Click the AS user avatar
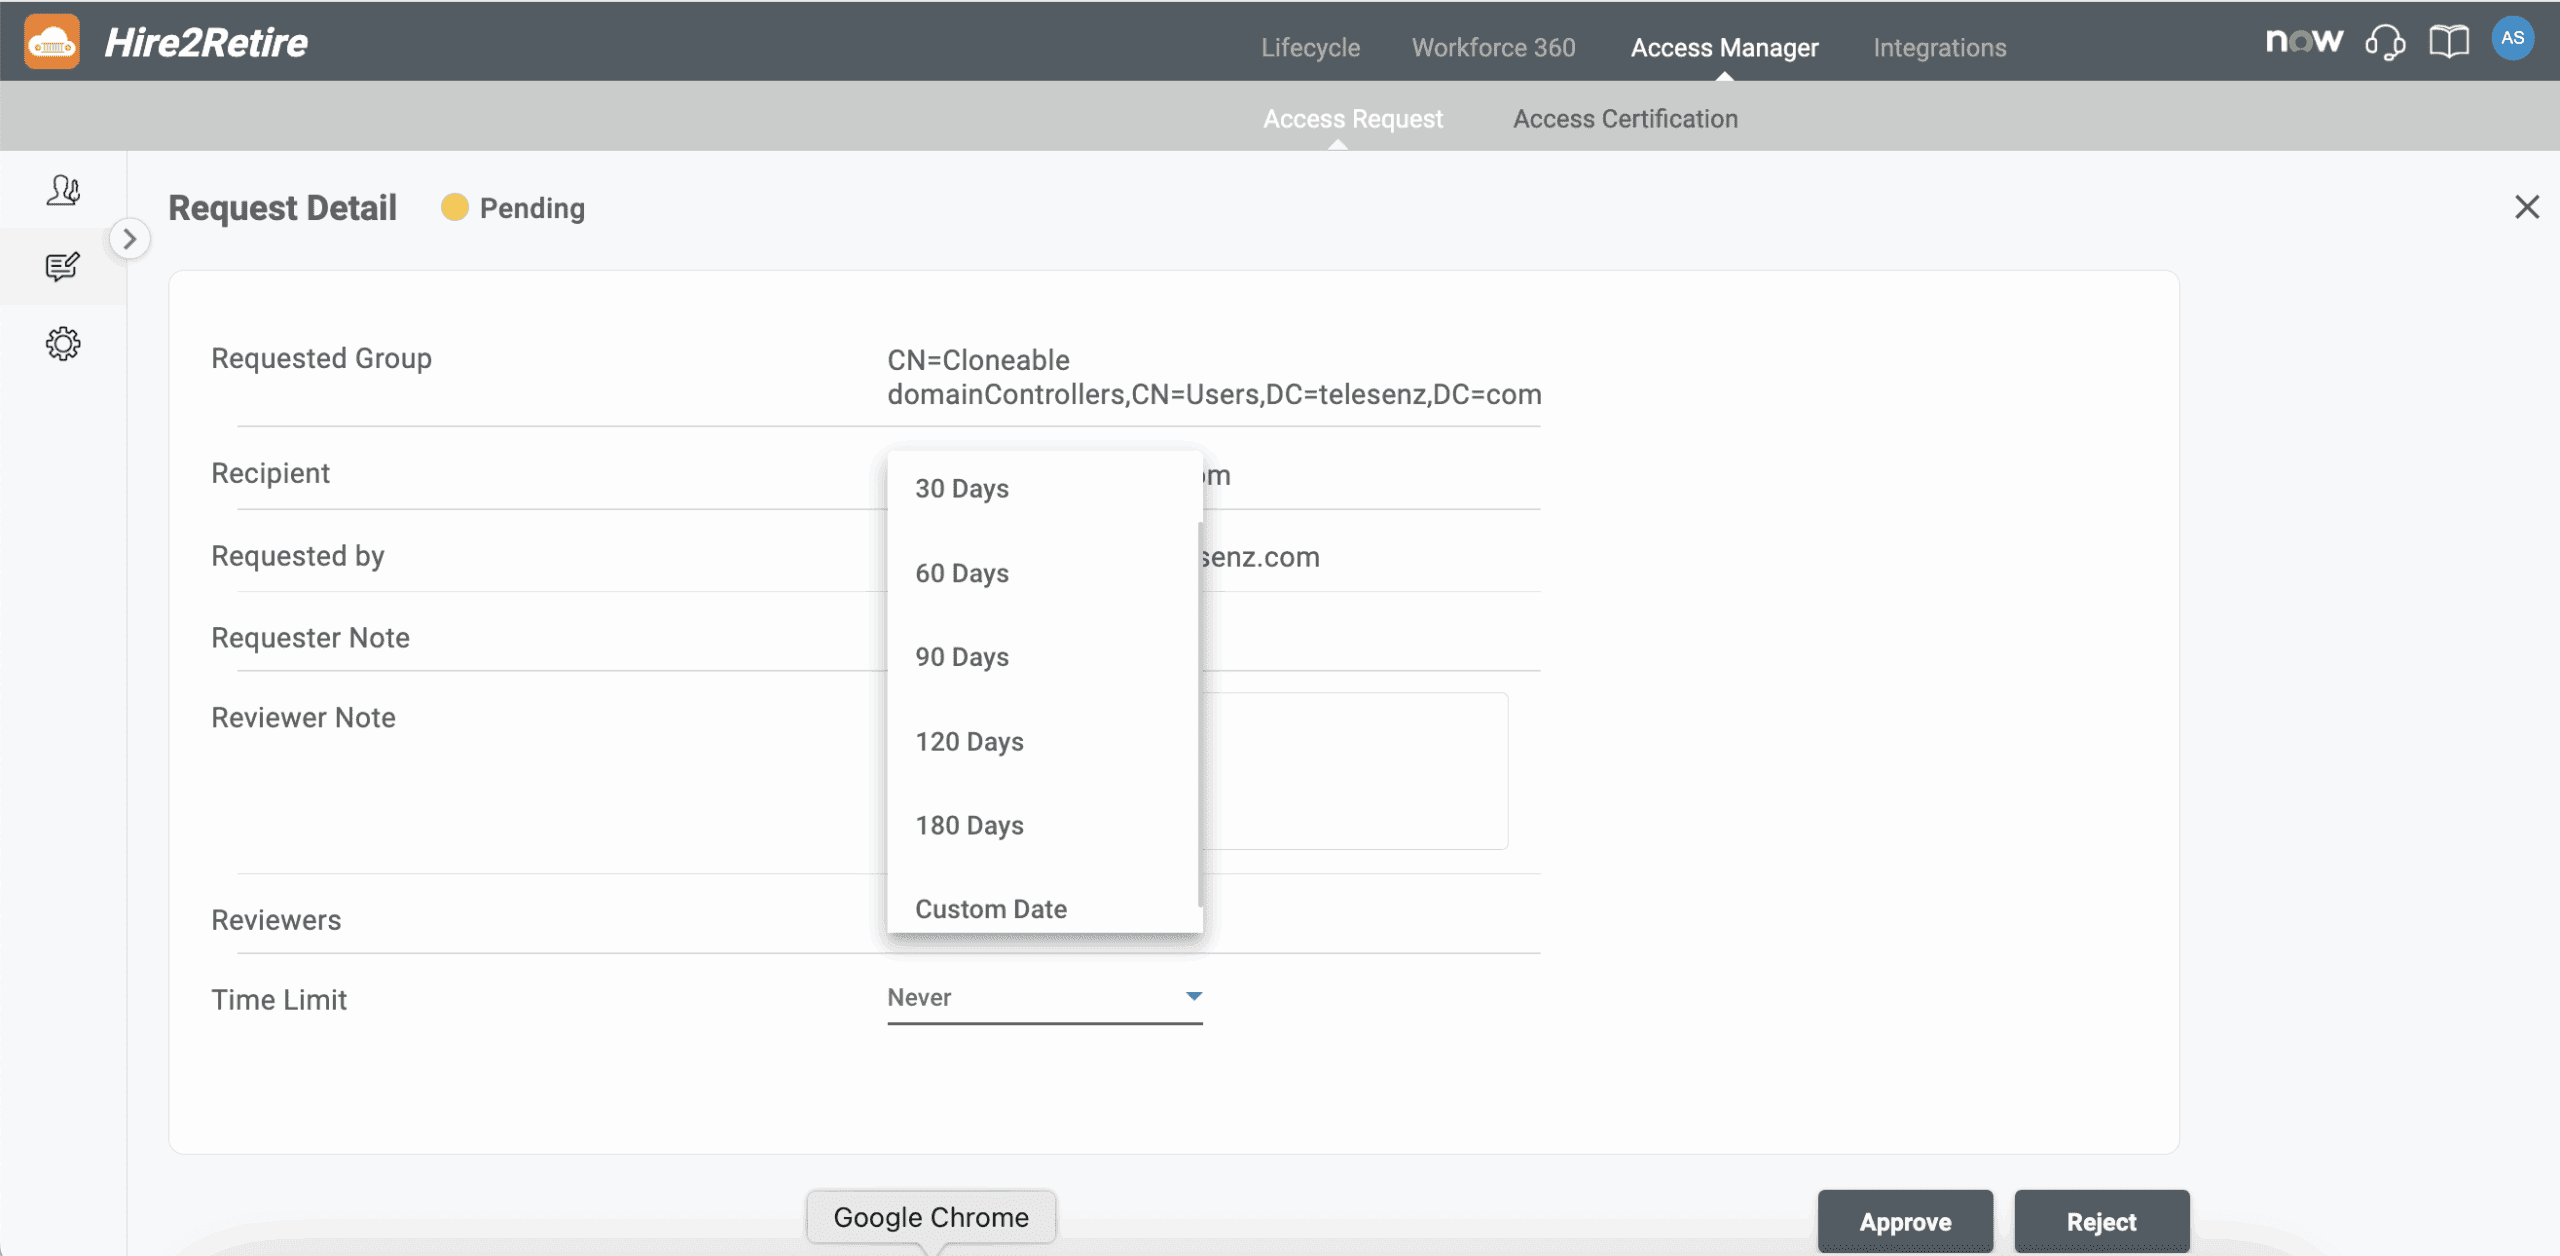 [2512, 39]
